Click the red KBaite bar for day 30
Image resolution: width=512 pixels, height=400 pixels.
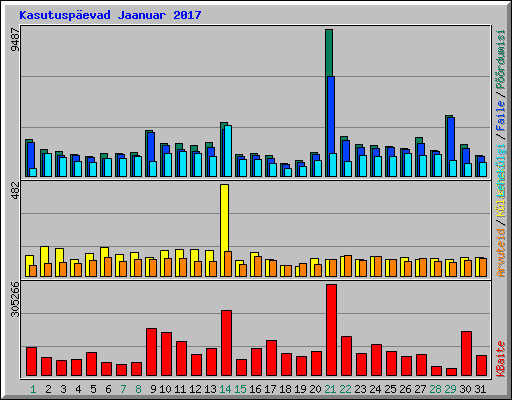466,354
